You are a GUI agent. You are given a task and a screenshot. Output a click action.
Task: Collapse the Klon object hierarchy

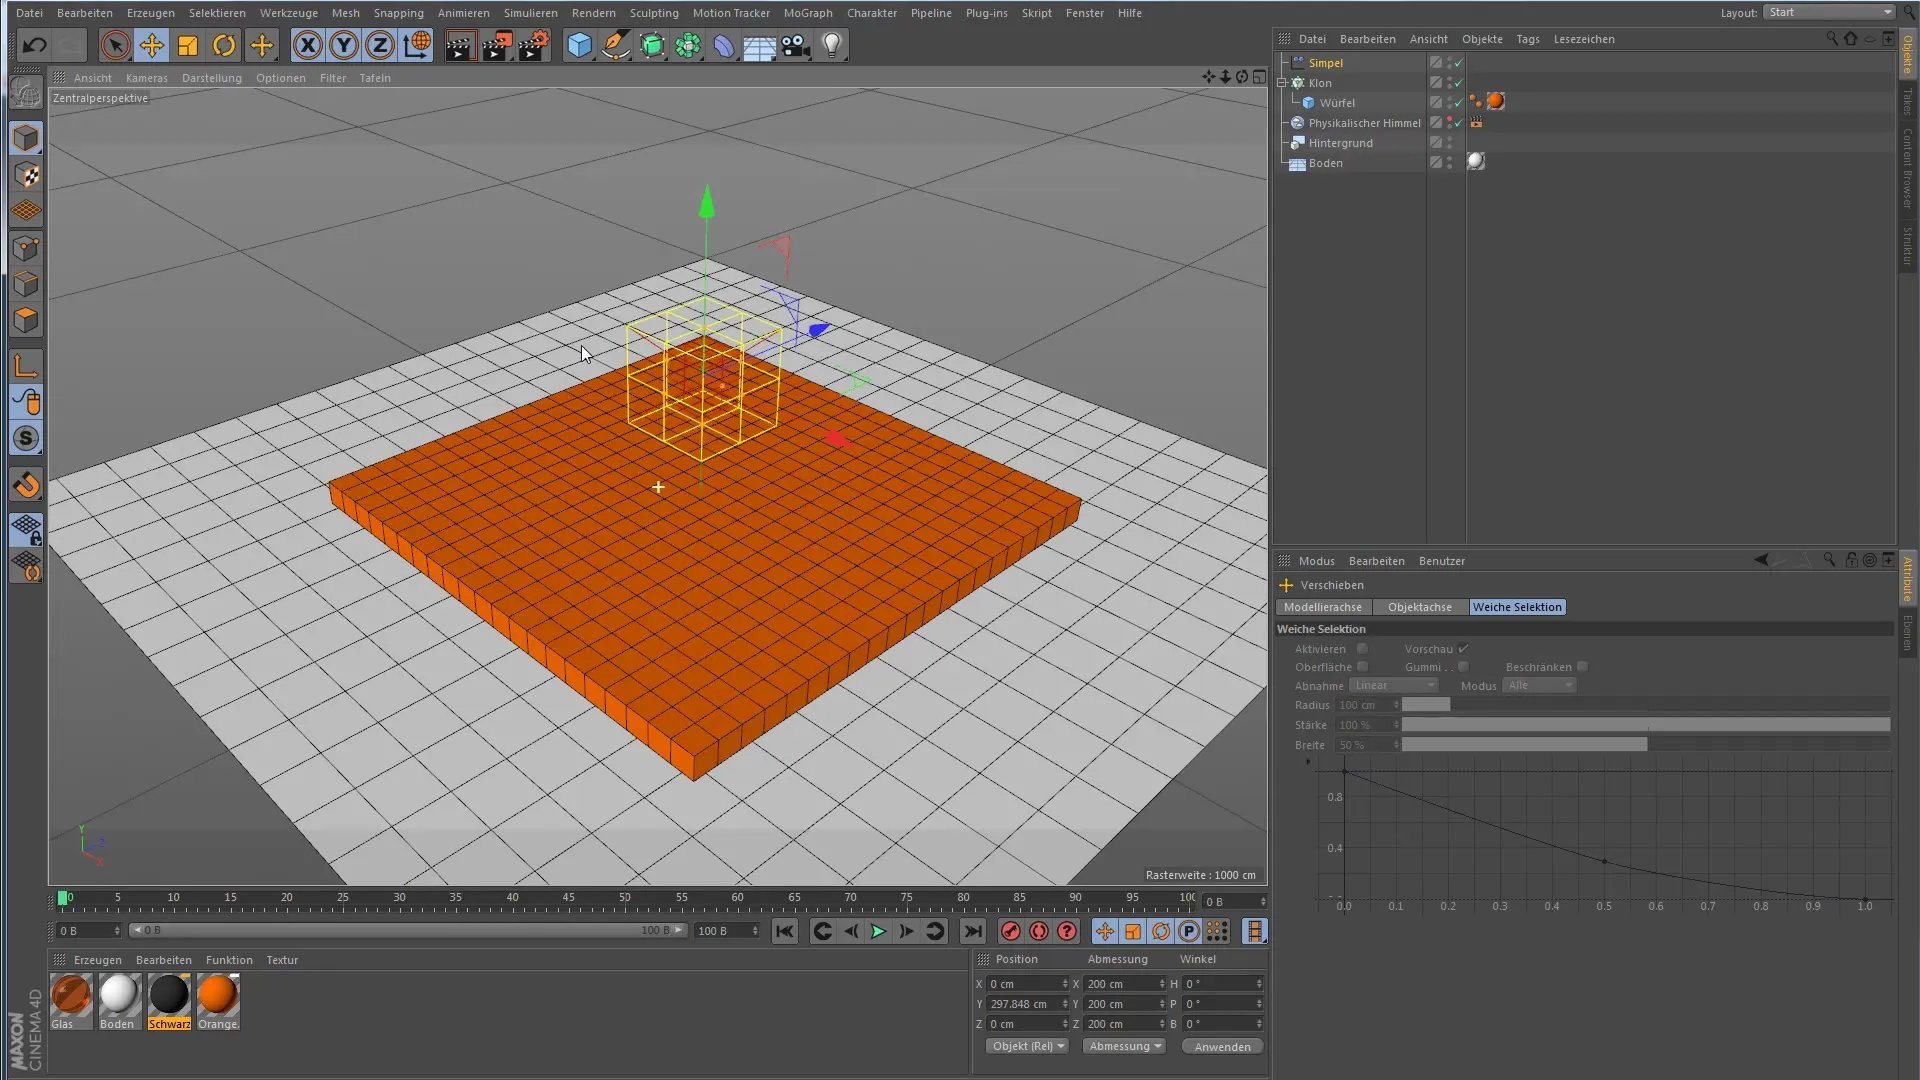[x=1282, y=83]
